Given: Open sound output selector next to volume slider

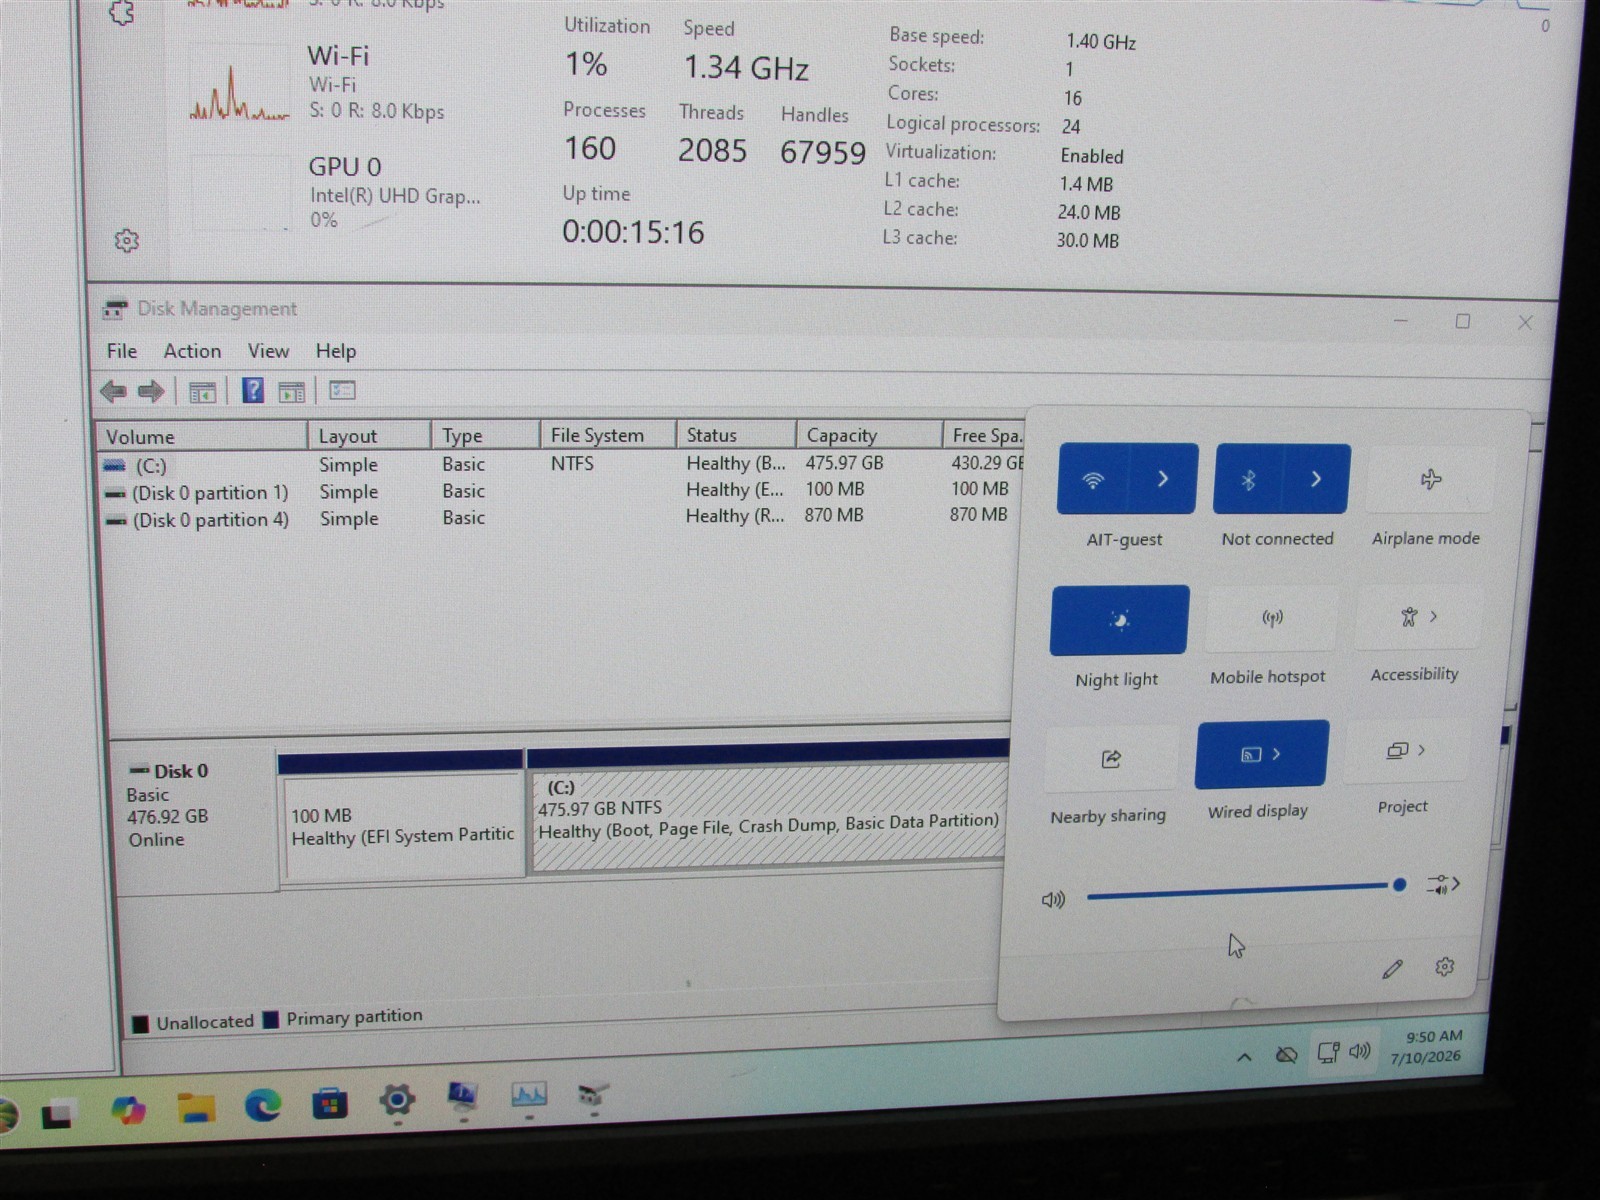Looking at the screenshot, I should 1443,884.
